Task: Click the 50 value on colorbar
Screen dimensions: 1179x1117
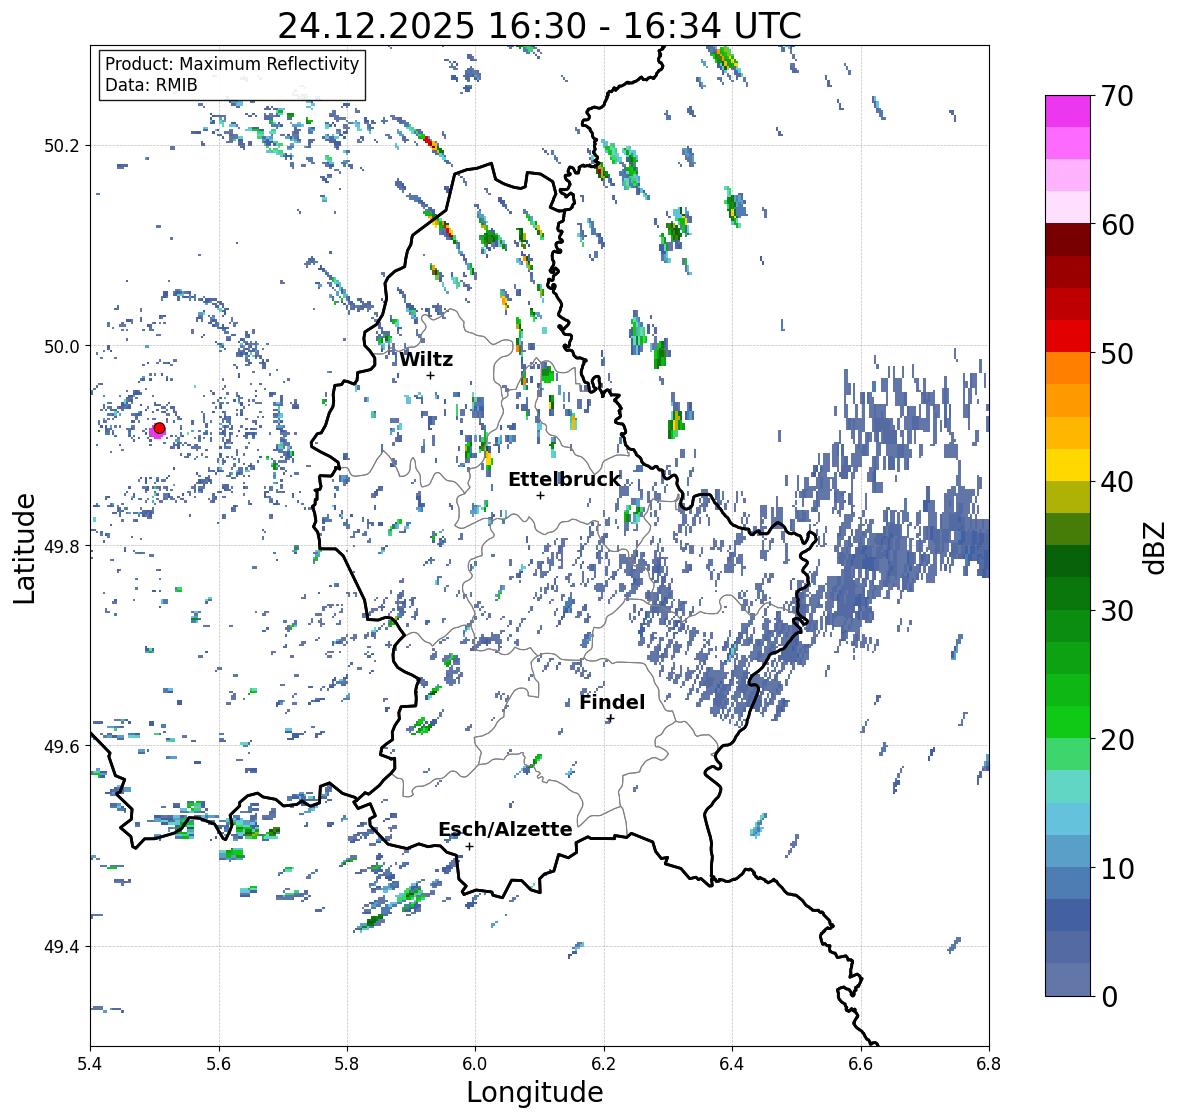Action: [x=1117, y=353]
